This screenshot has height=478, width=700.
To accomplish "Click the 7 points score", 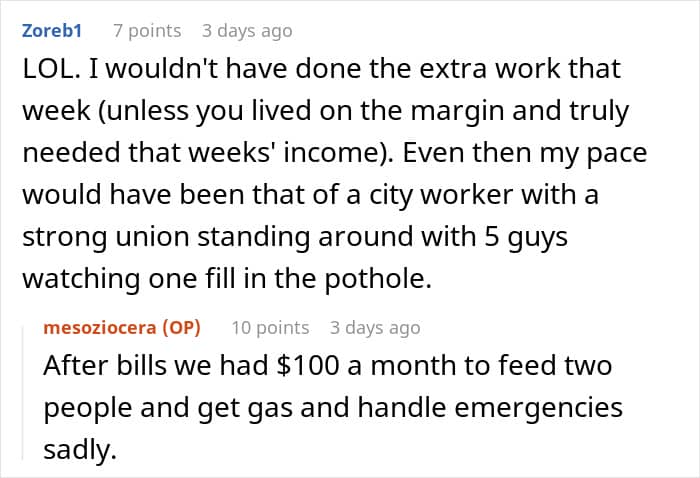I will click(145, 31).
